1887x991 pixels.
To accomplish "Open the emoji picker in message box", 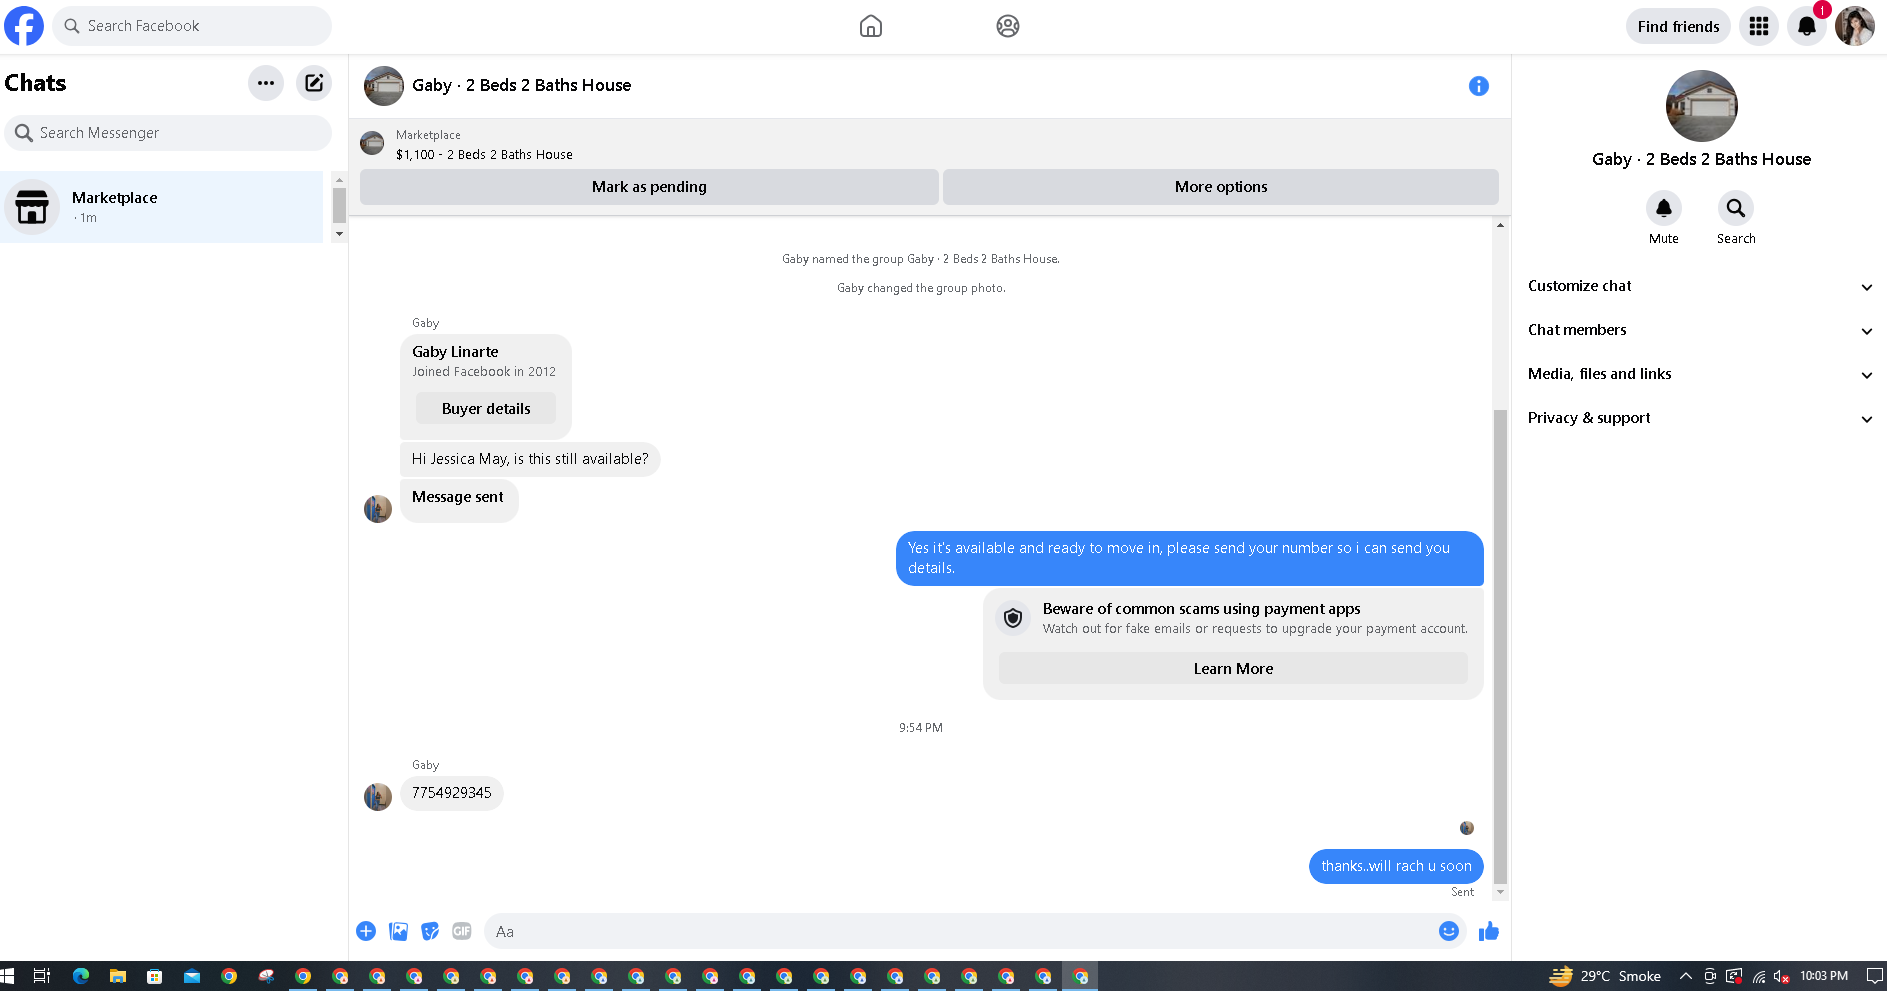I will click(1449, 931).
